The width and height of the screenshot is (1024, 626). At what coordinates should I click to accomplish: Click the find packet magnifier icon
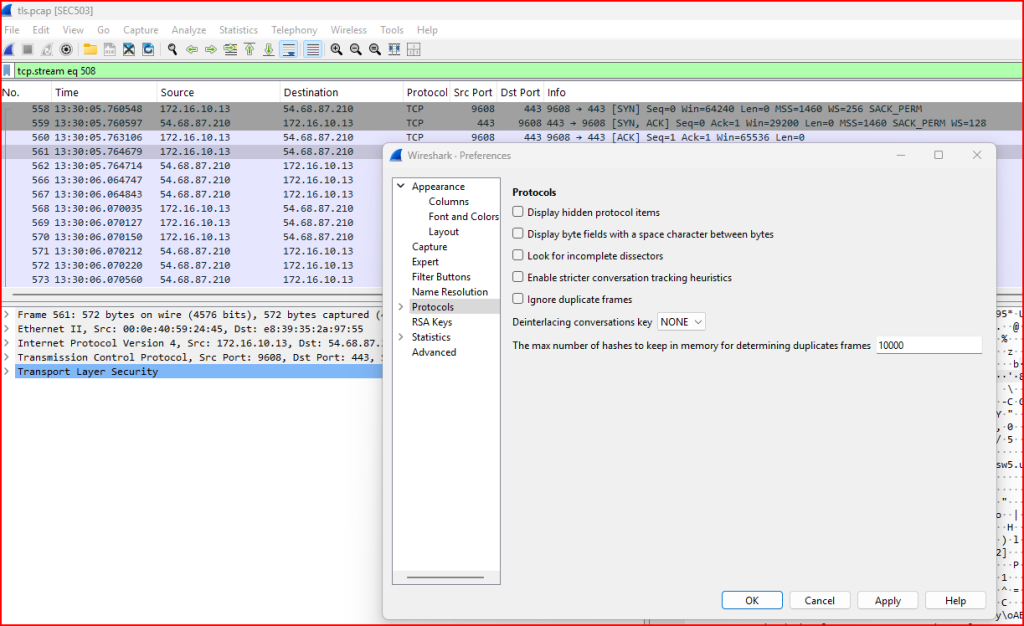(x=172, y=50)
